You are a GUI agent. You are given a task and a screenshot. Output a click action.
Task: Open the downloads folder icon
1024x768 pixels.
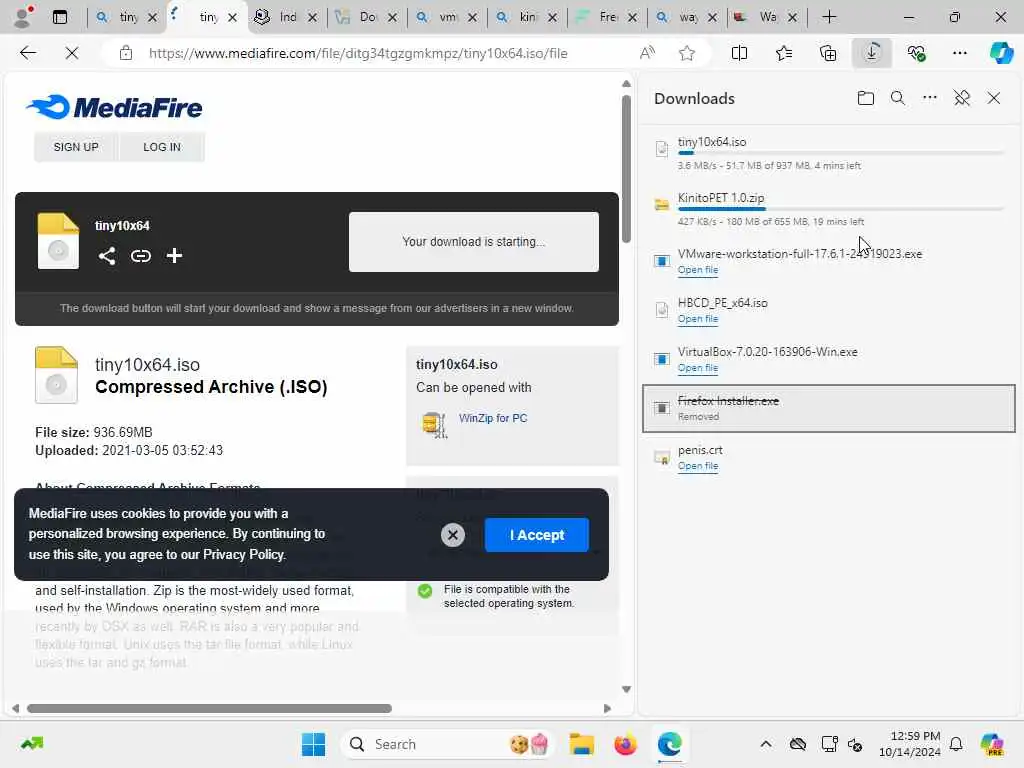click(865, 98)
